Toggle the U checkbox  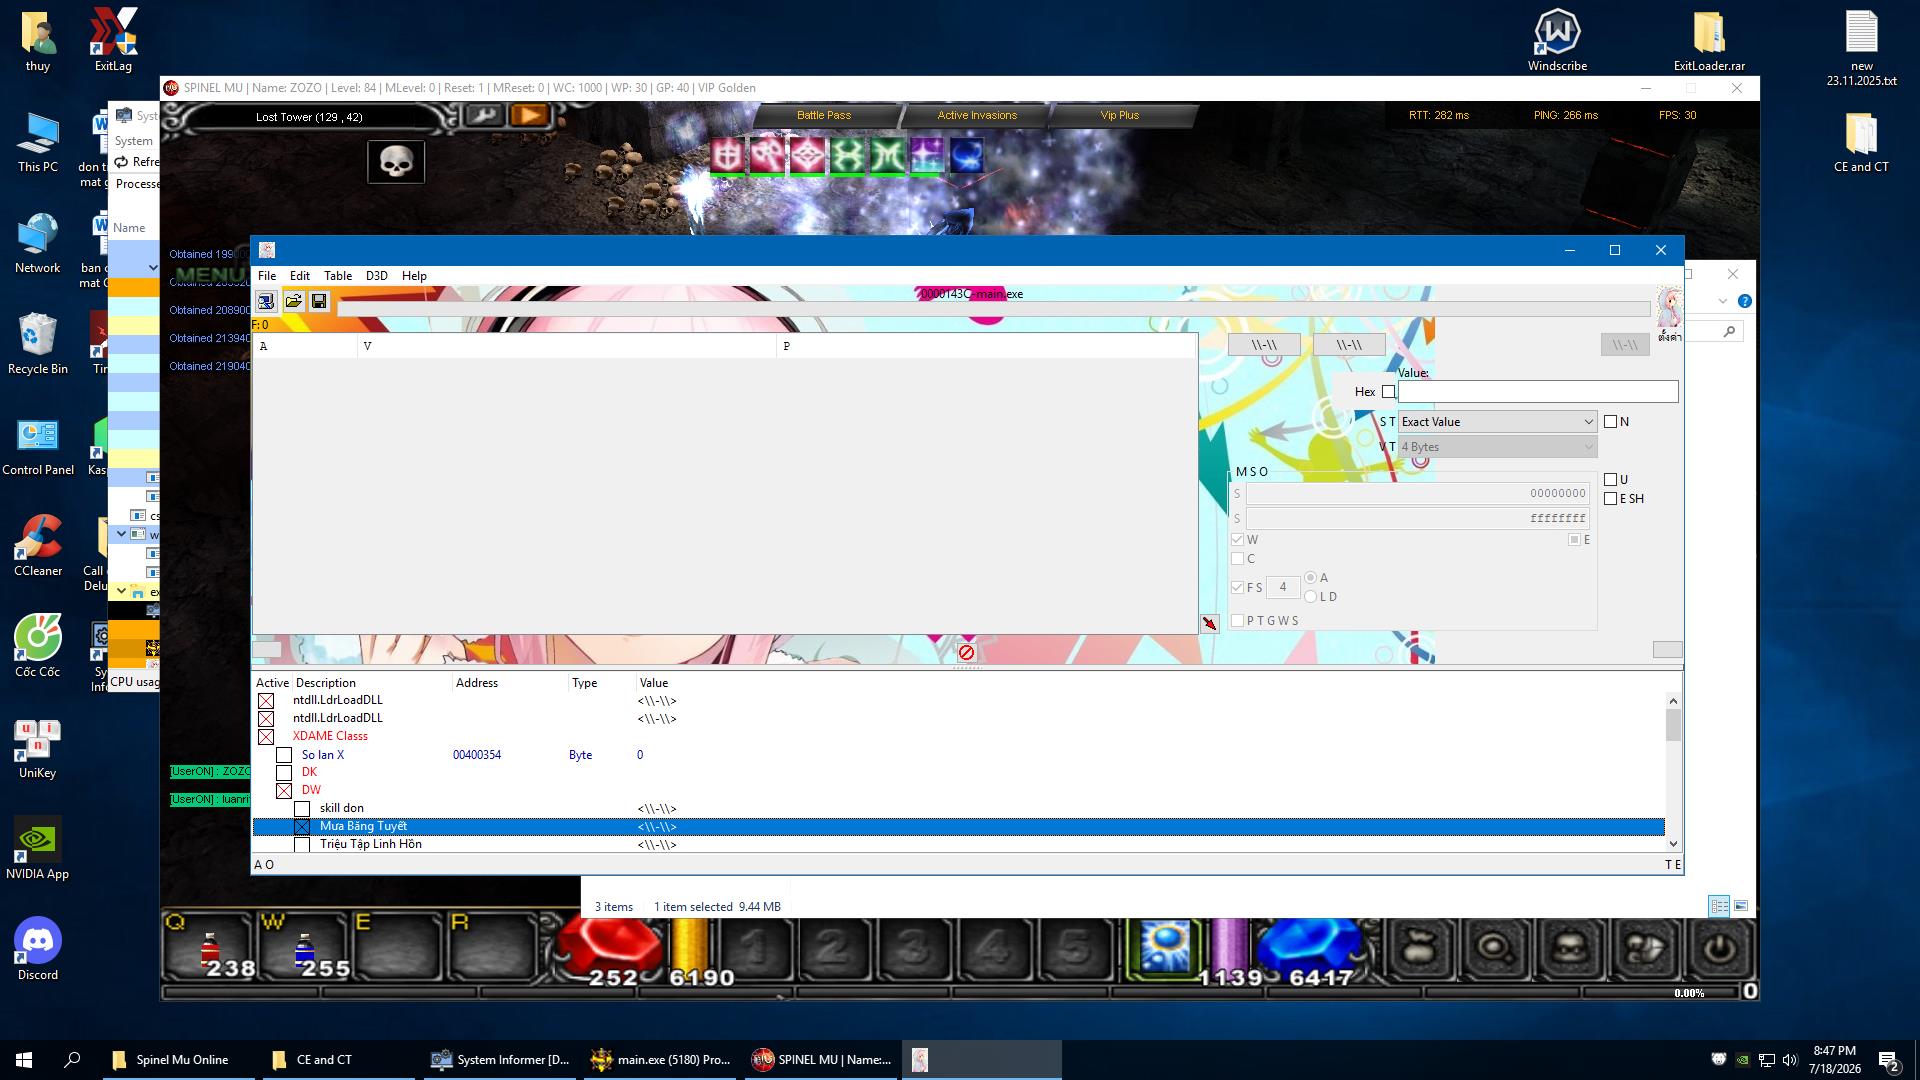tap(1610, 480)
